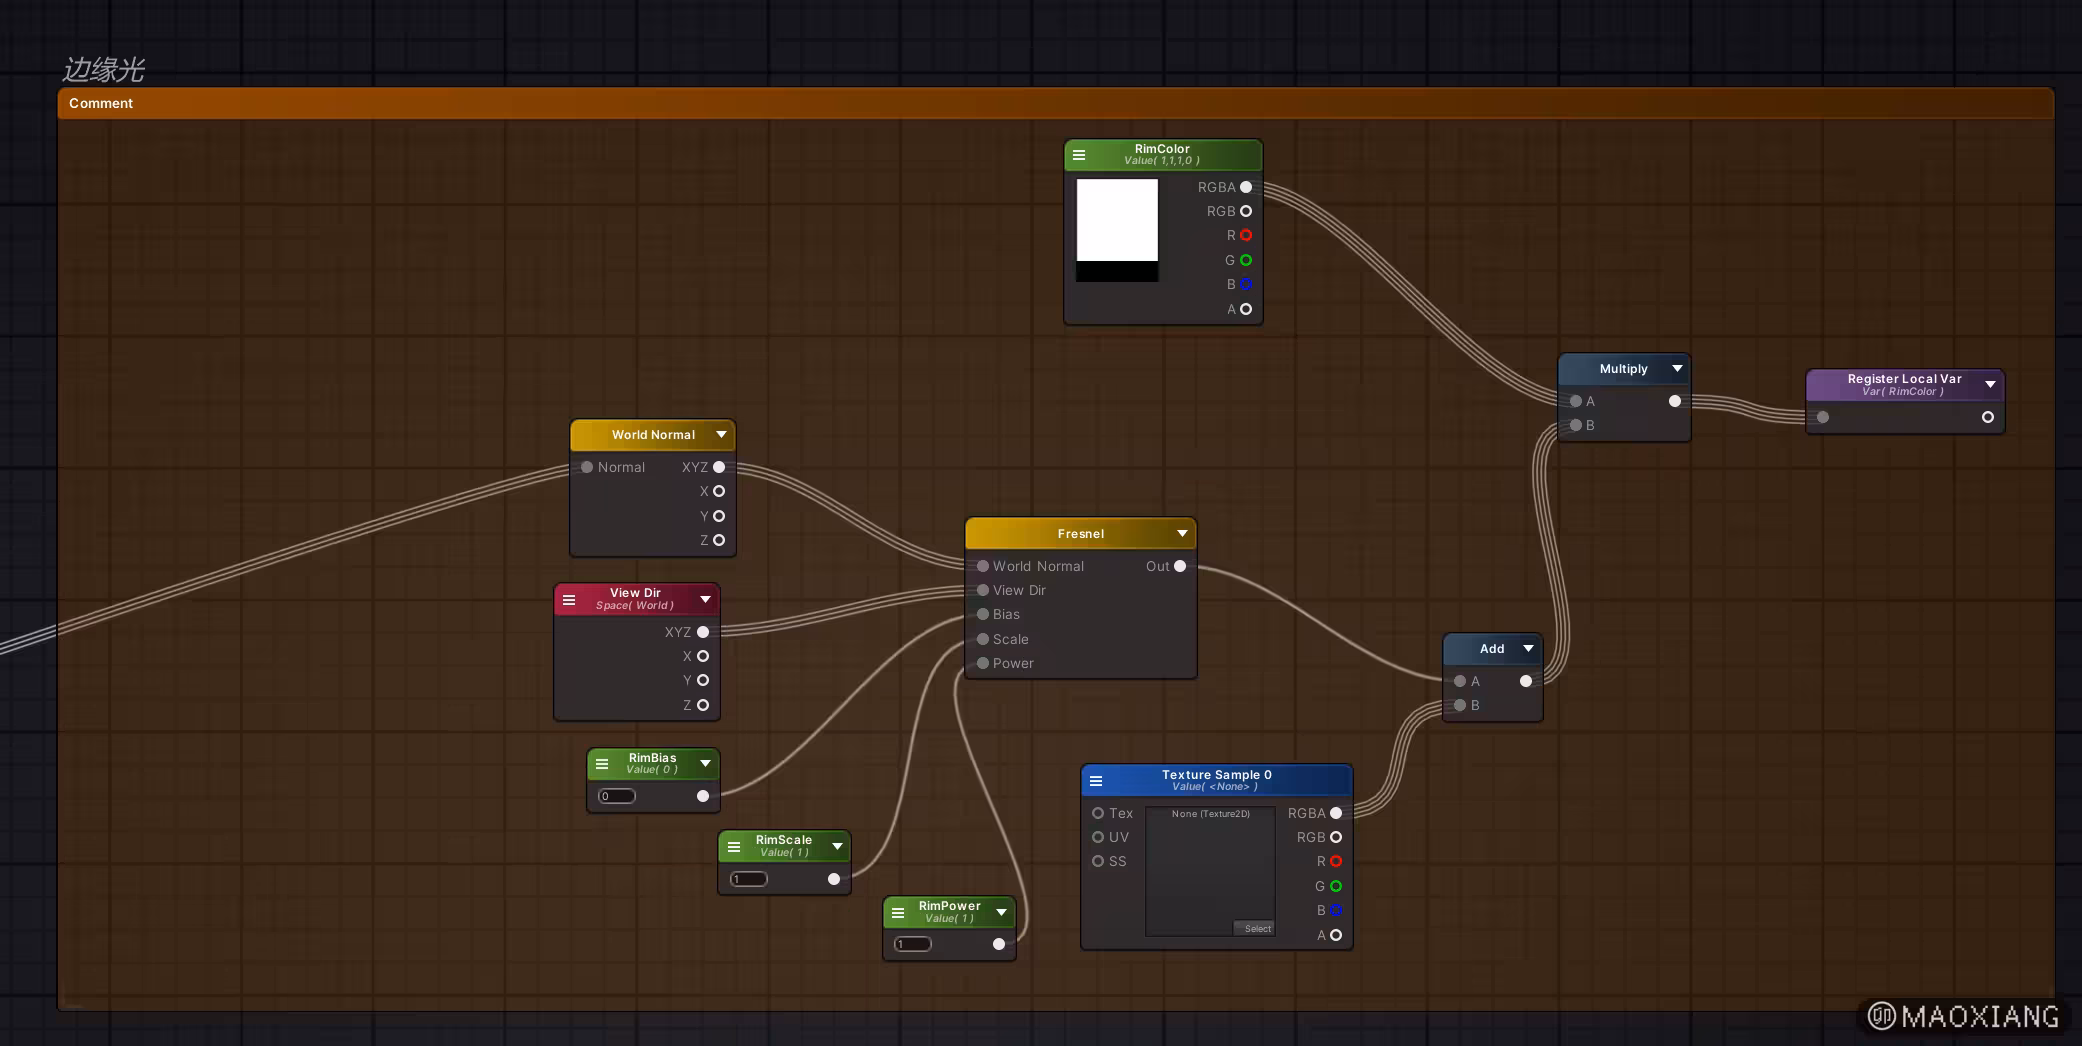Click the RimColor red R output port

1246,235
